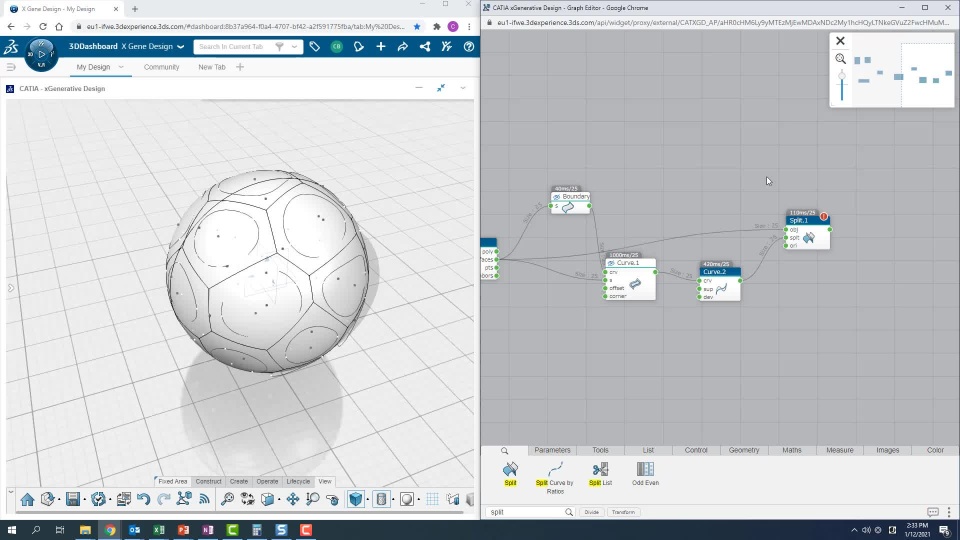Click the minimap zoom slider handle
960x540 pixels.
tap(842, 76)
